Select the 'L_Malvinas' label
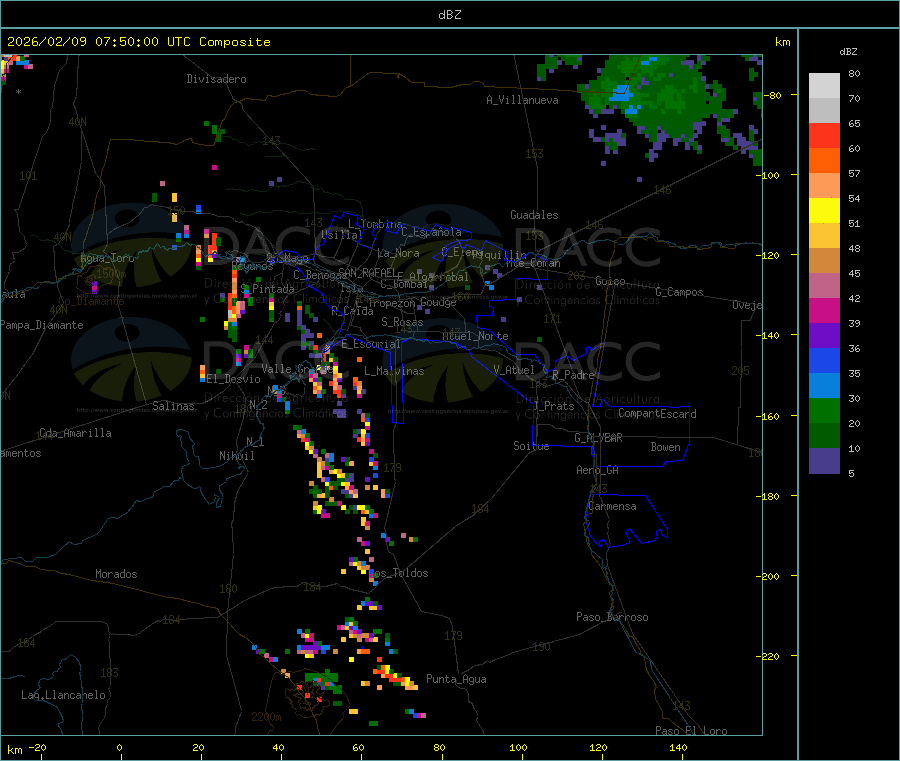 394,371
